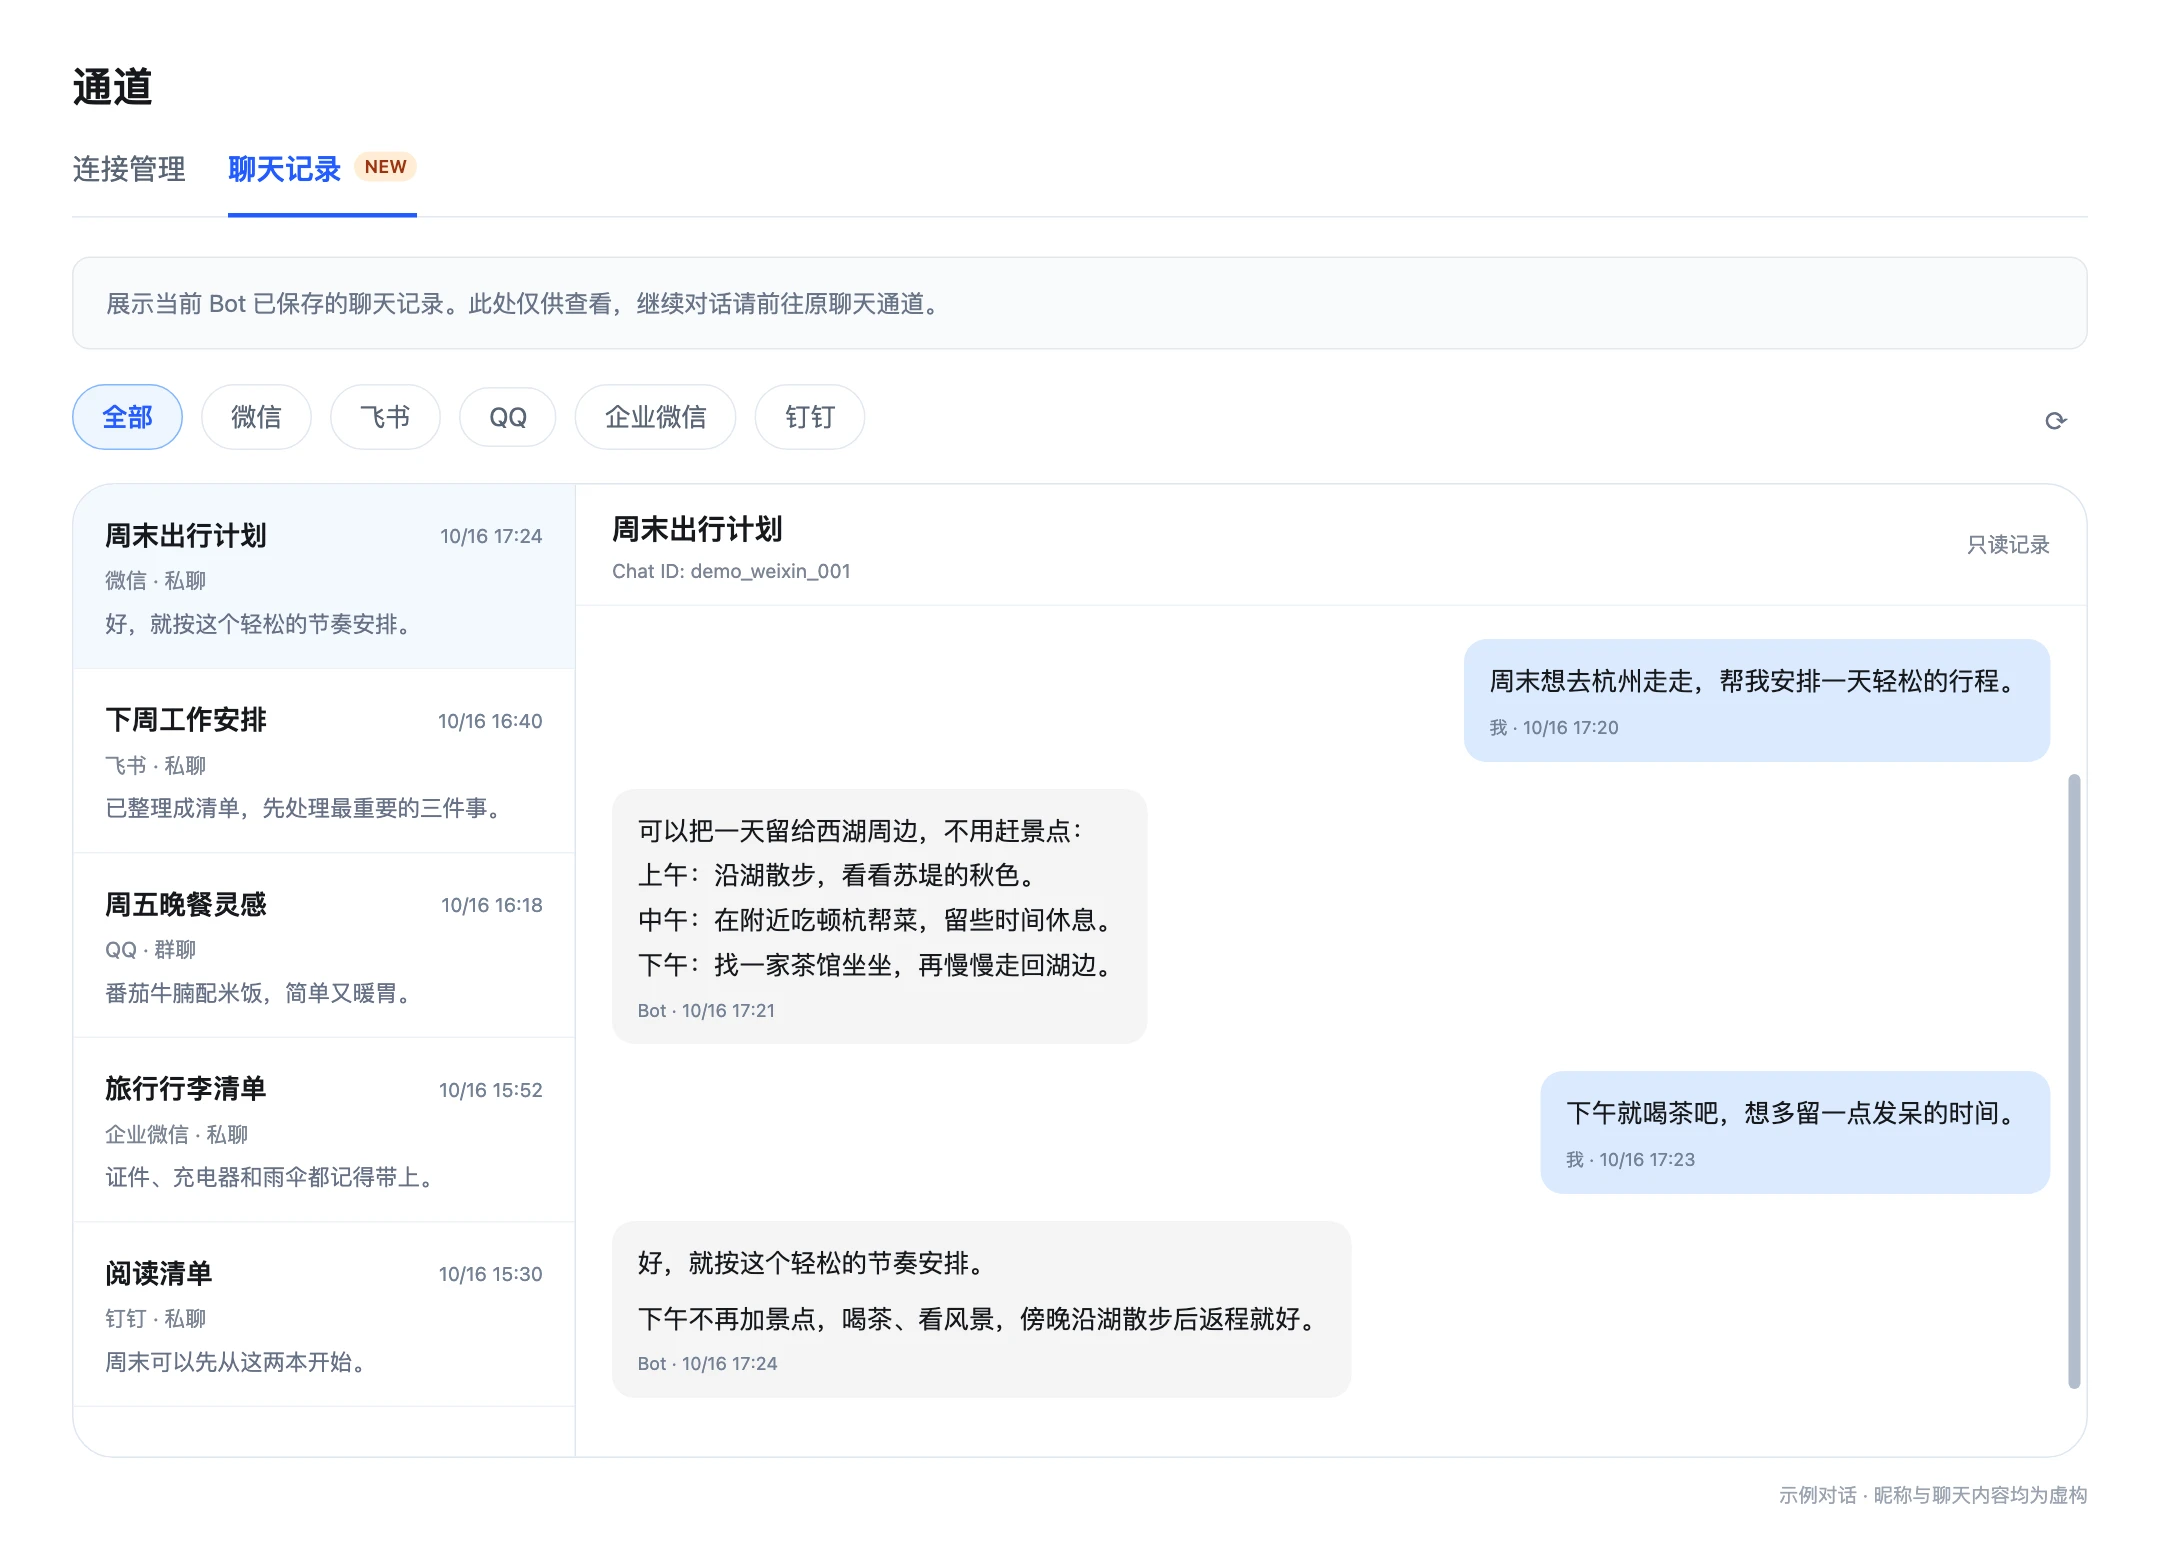Filter records by 钉钉
The image size is (2160, 1550).
click(x=810, y=417)
